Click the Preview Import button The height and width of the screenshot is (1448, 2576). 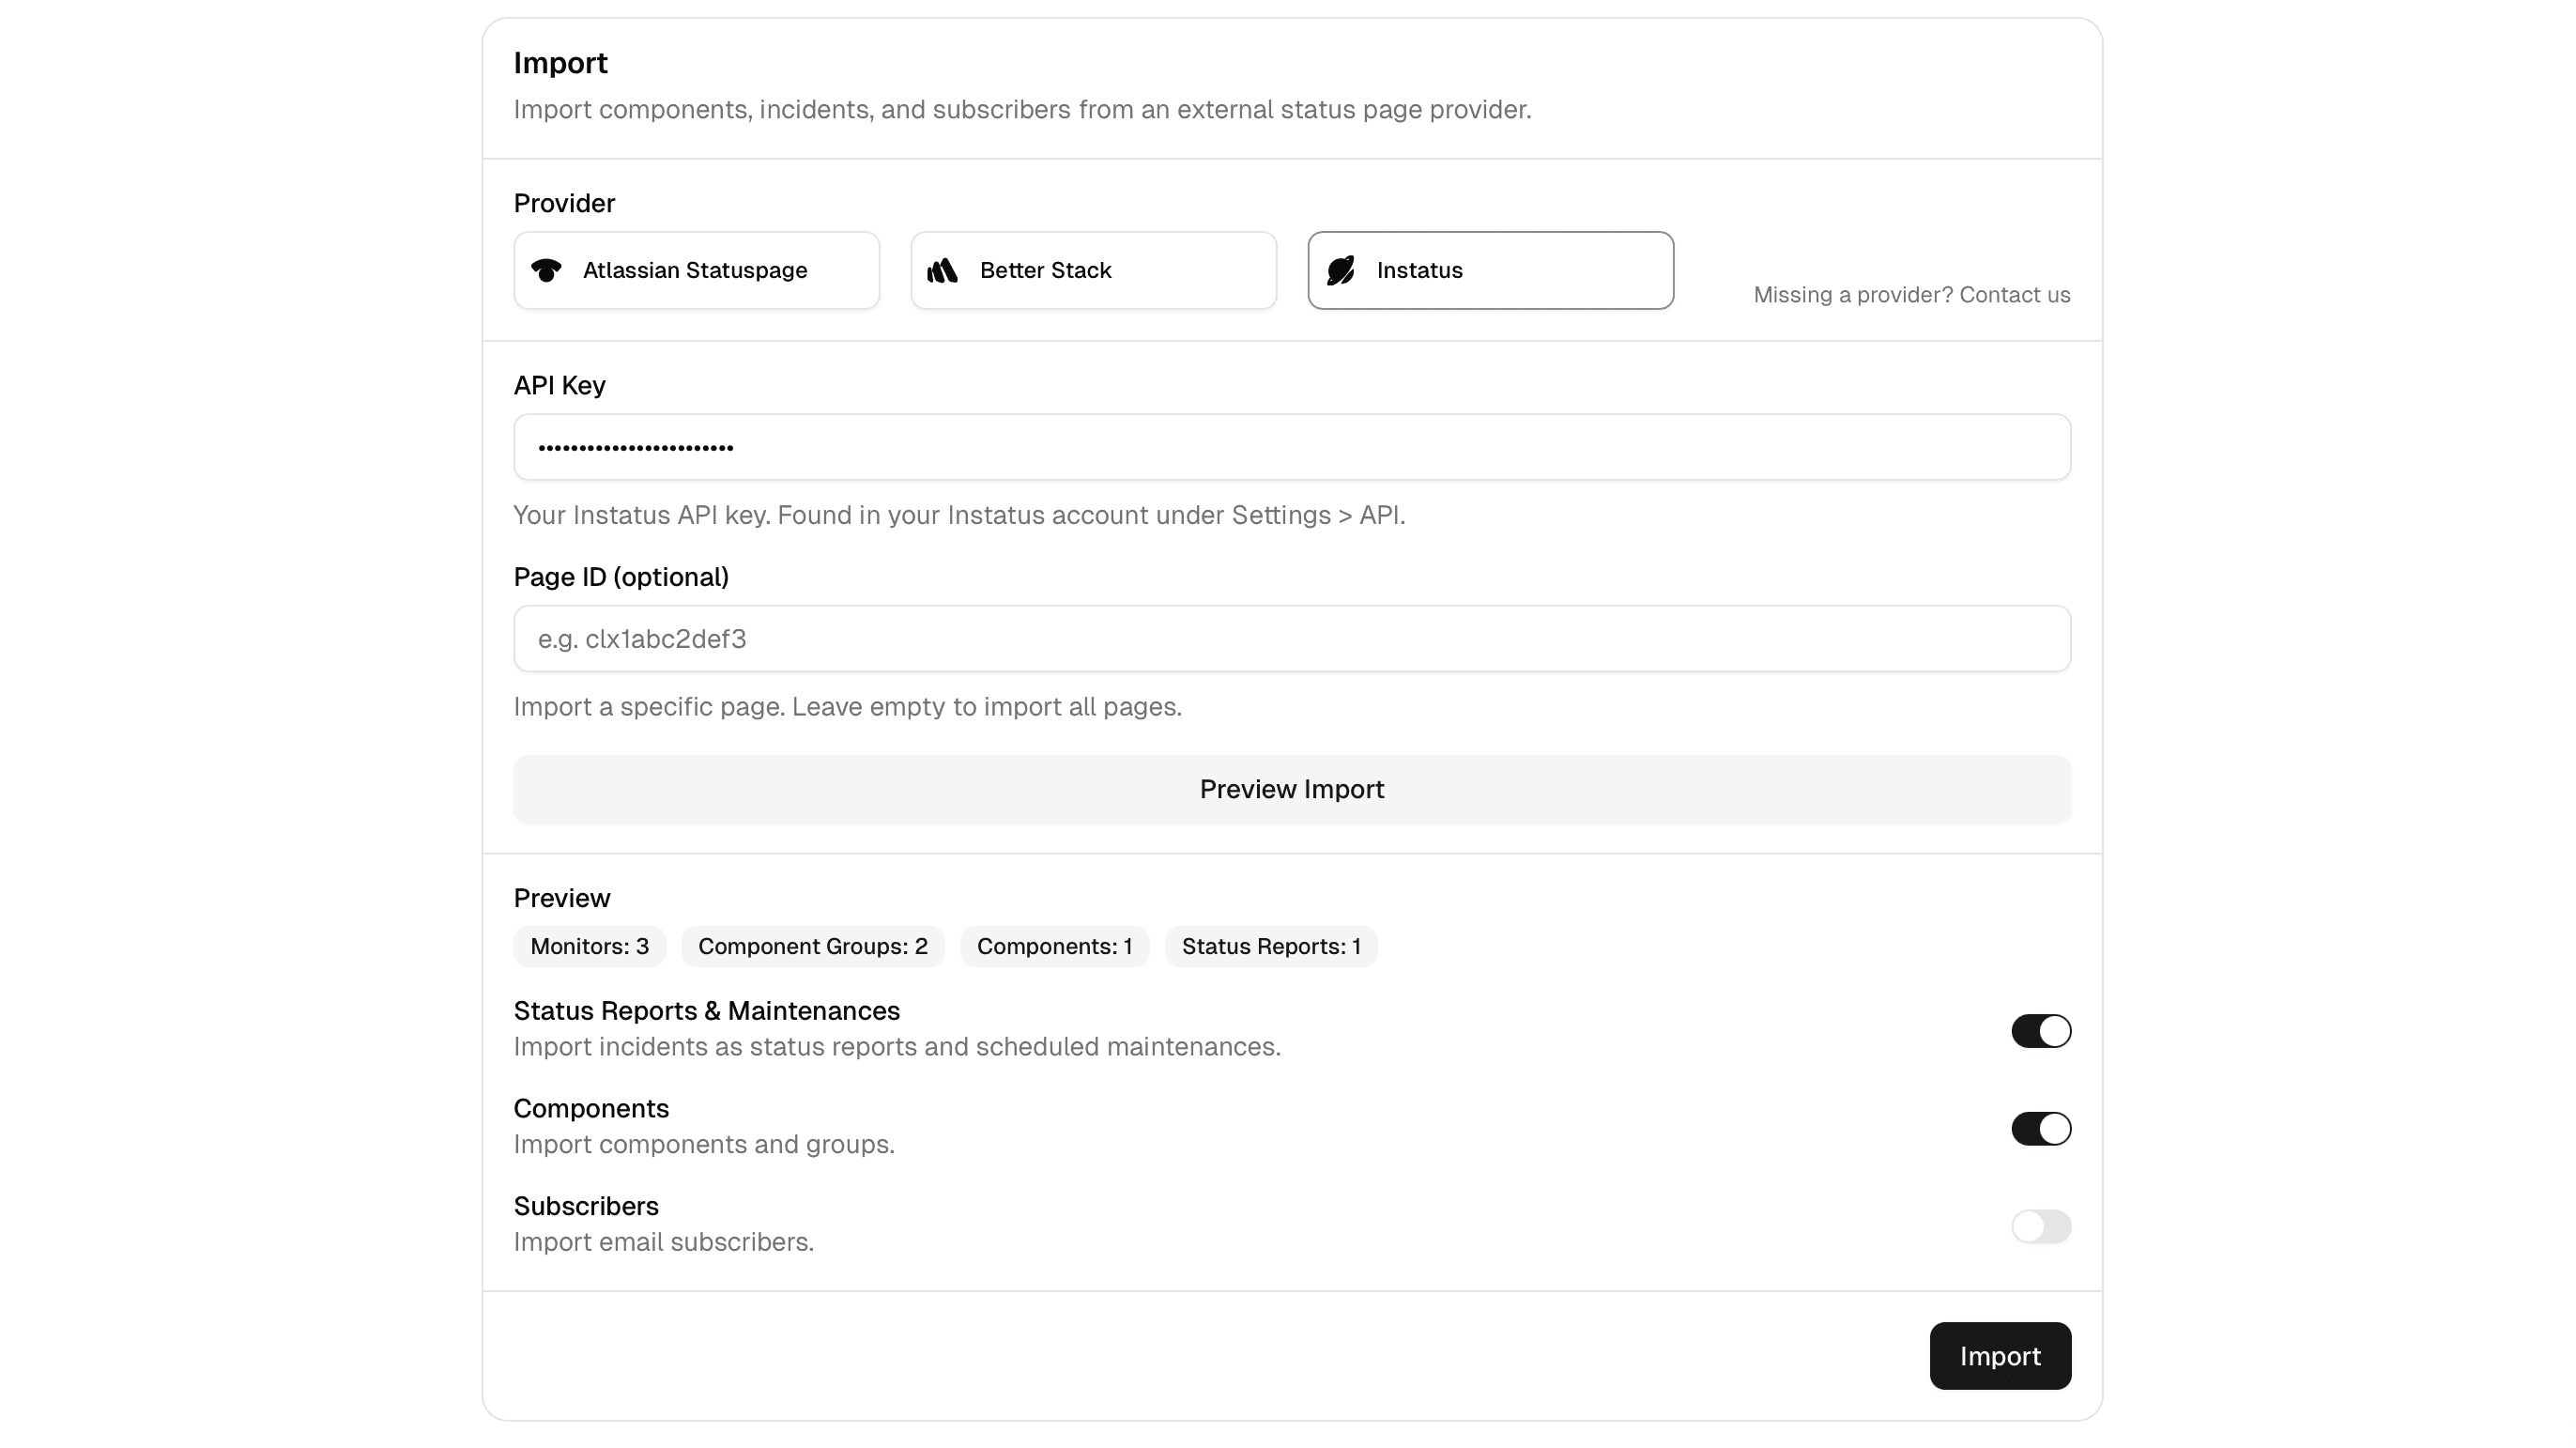click(x=1291, y=789)
